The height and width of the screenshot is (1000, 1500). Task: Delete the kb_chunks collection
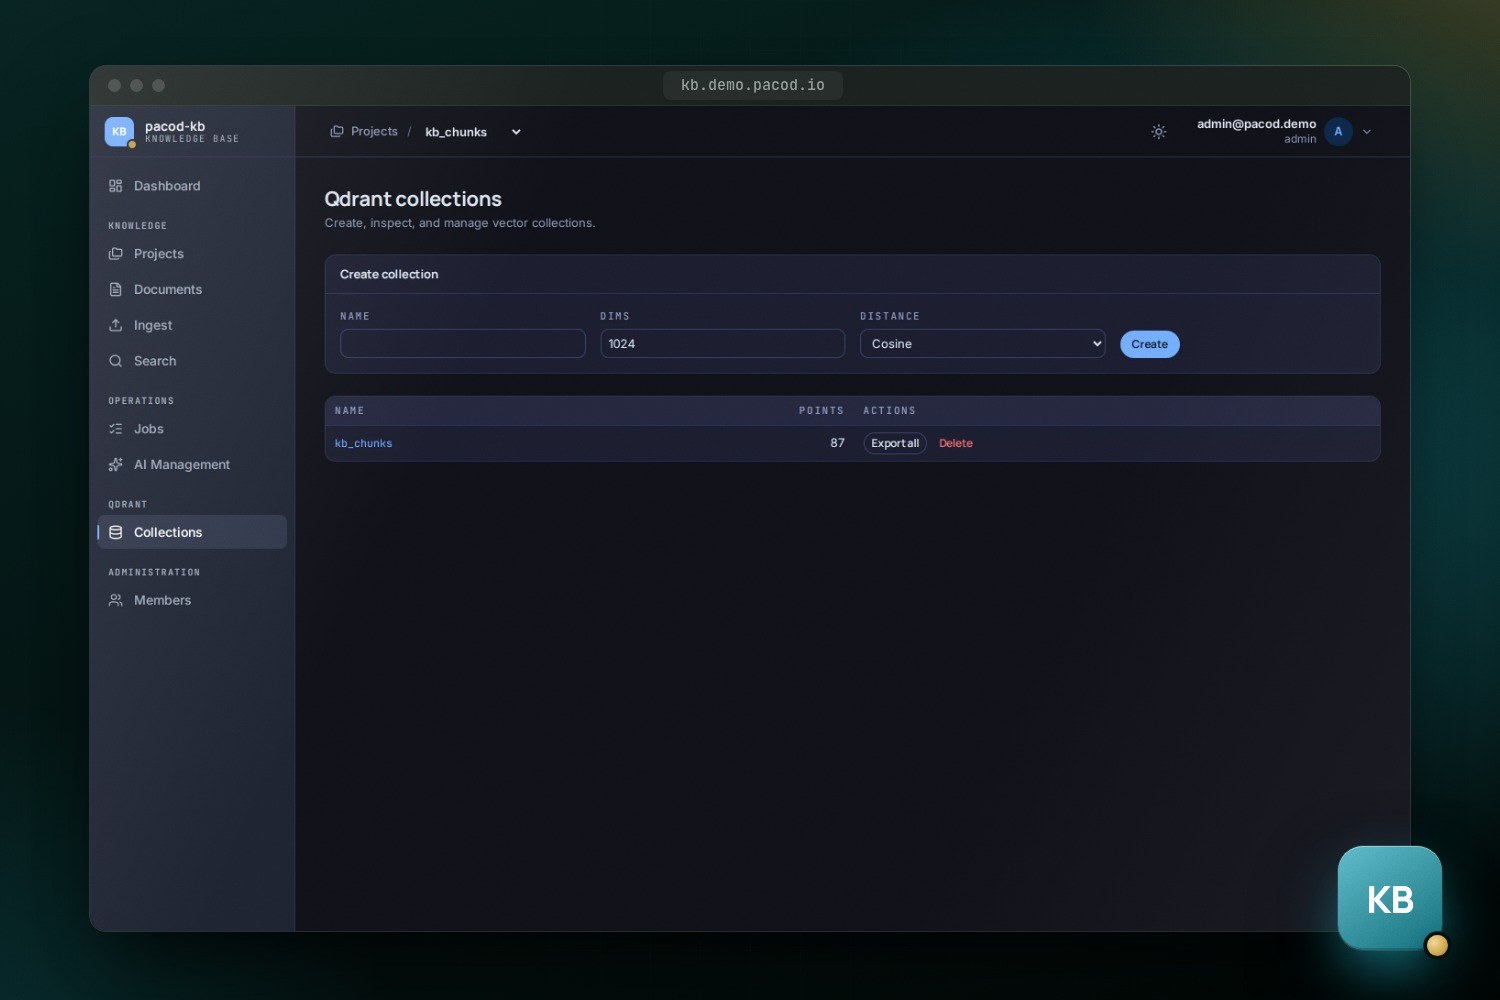point(956,444)
